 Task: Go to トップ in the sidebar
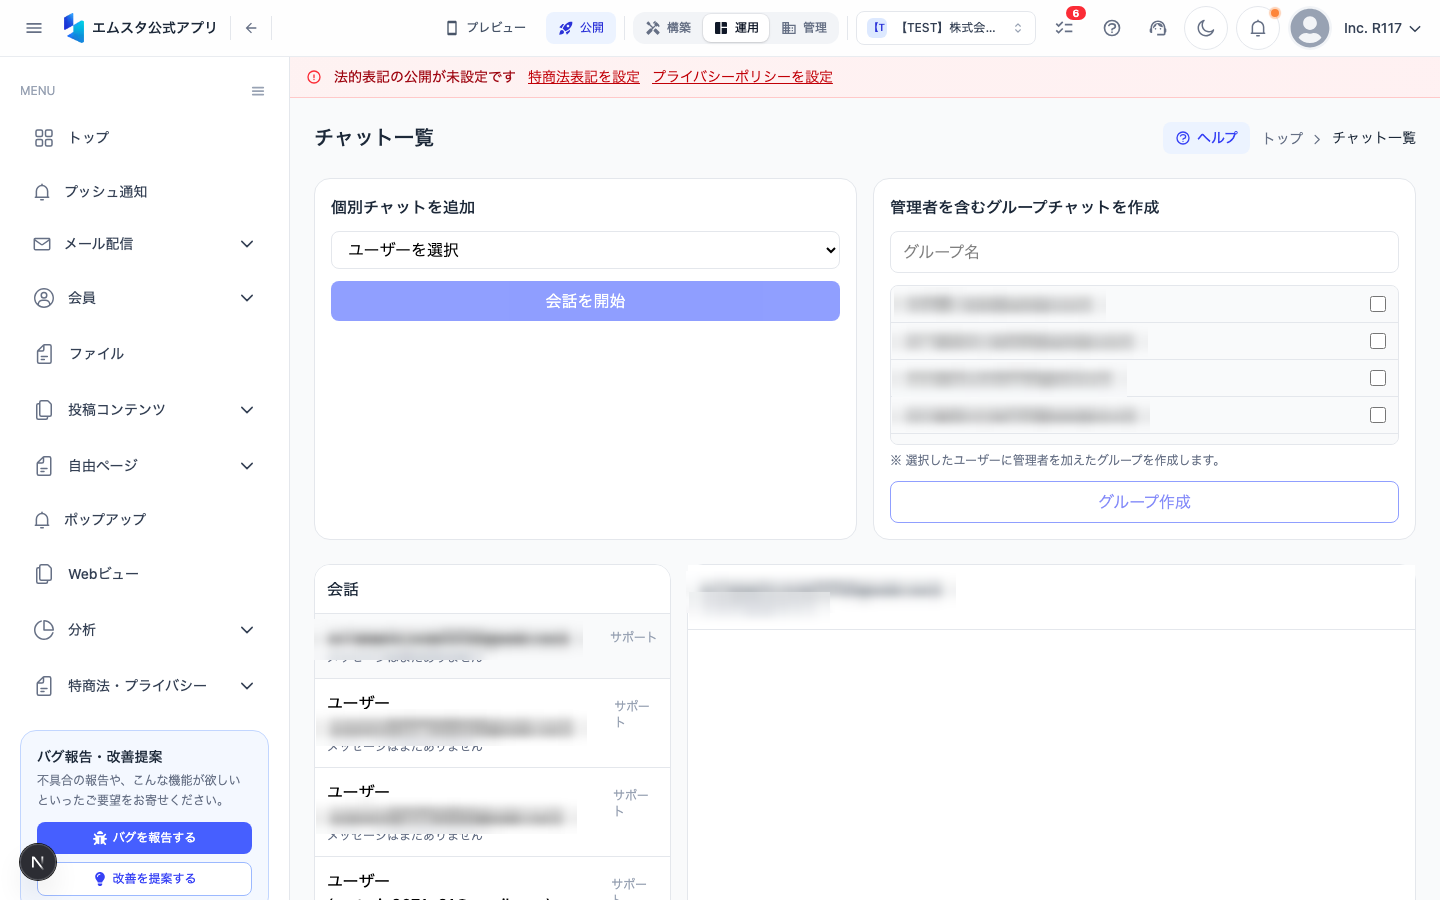144,138
